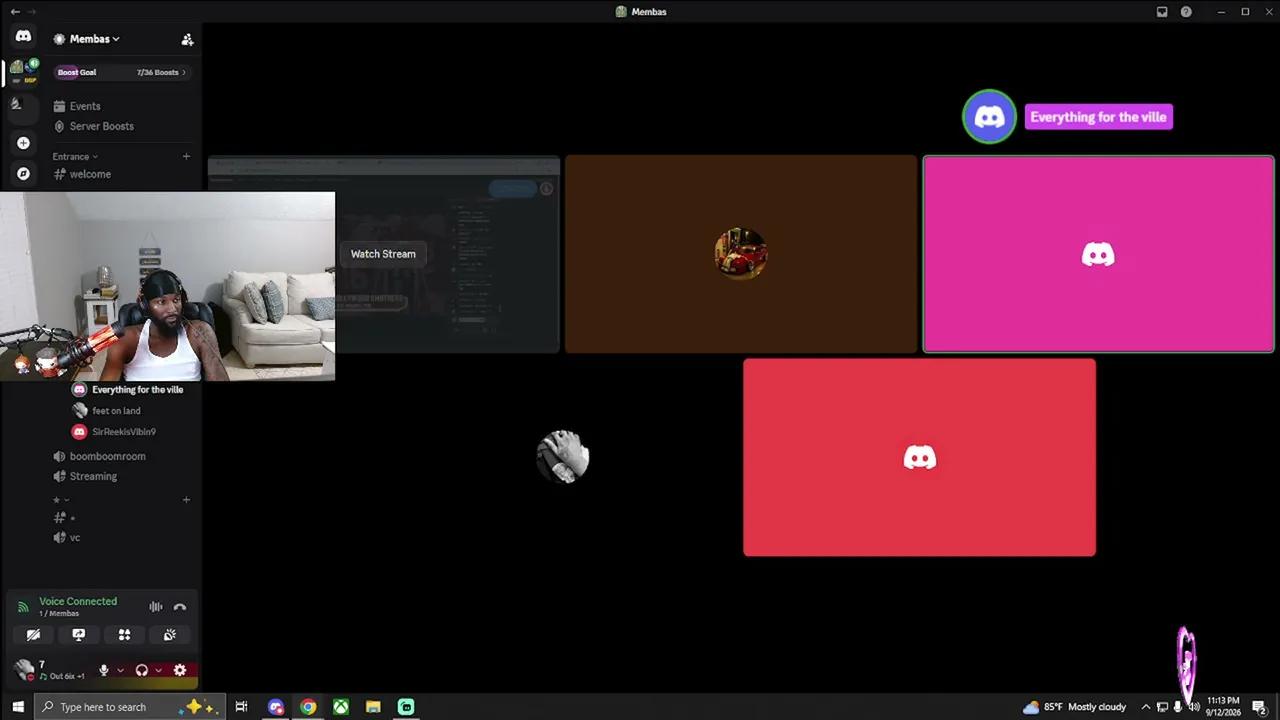Click the Type here to search box

coord(128,707)
